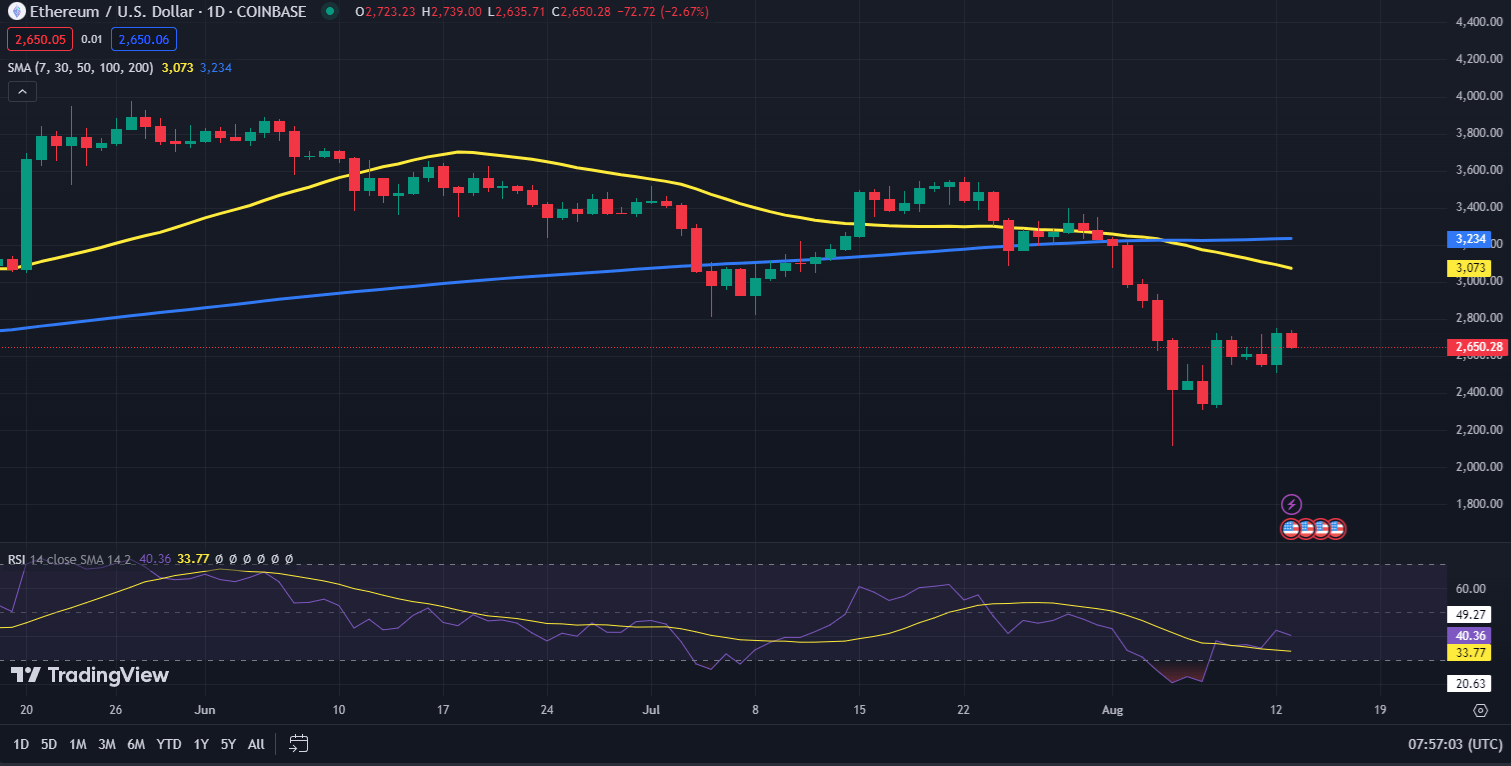Click the yellow RSI value 33.77 in legend
1511x766 pixels.
coord(193,559)
